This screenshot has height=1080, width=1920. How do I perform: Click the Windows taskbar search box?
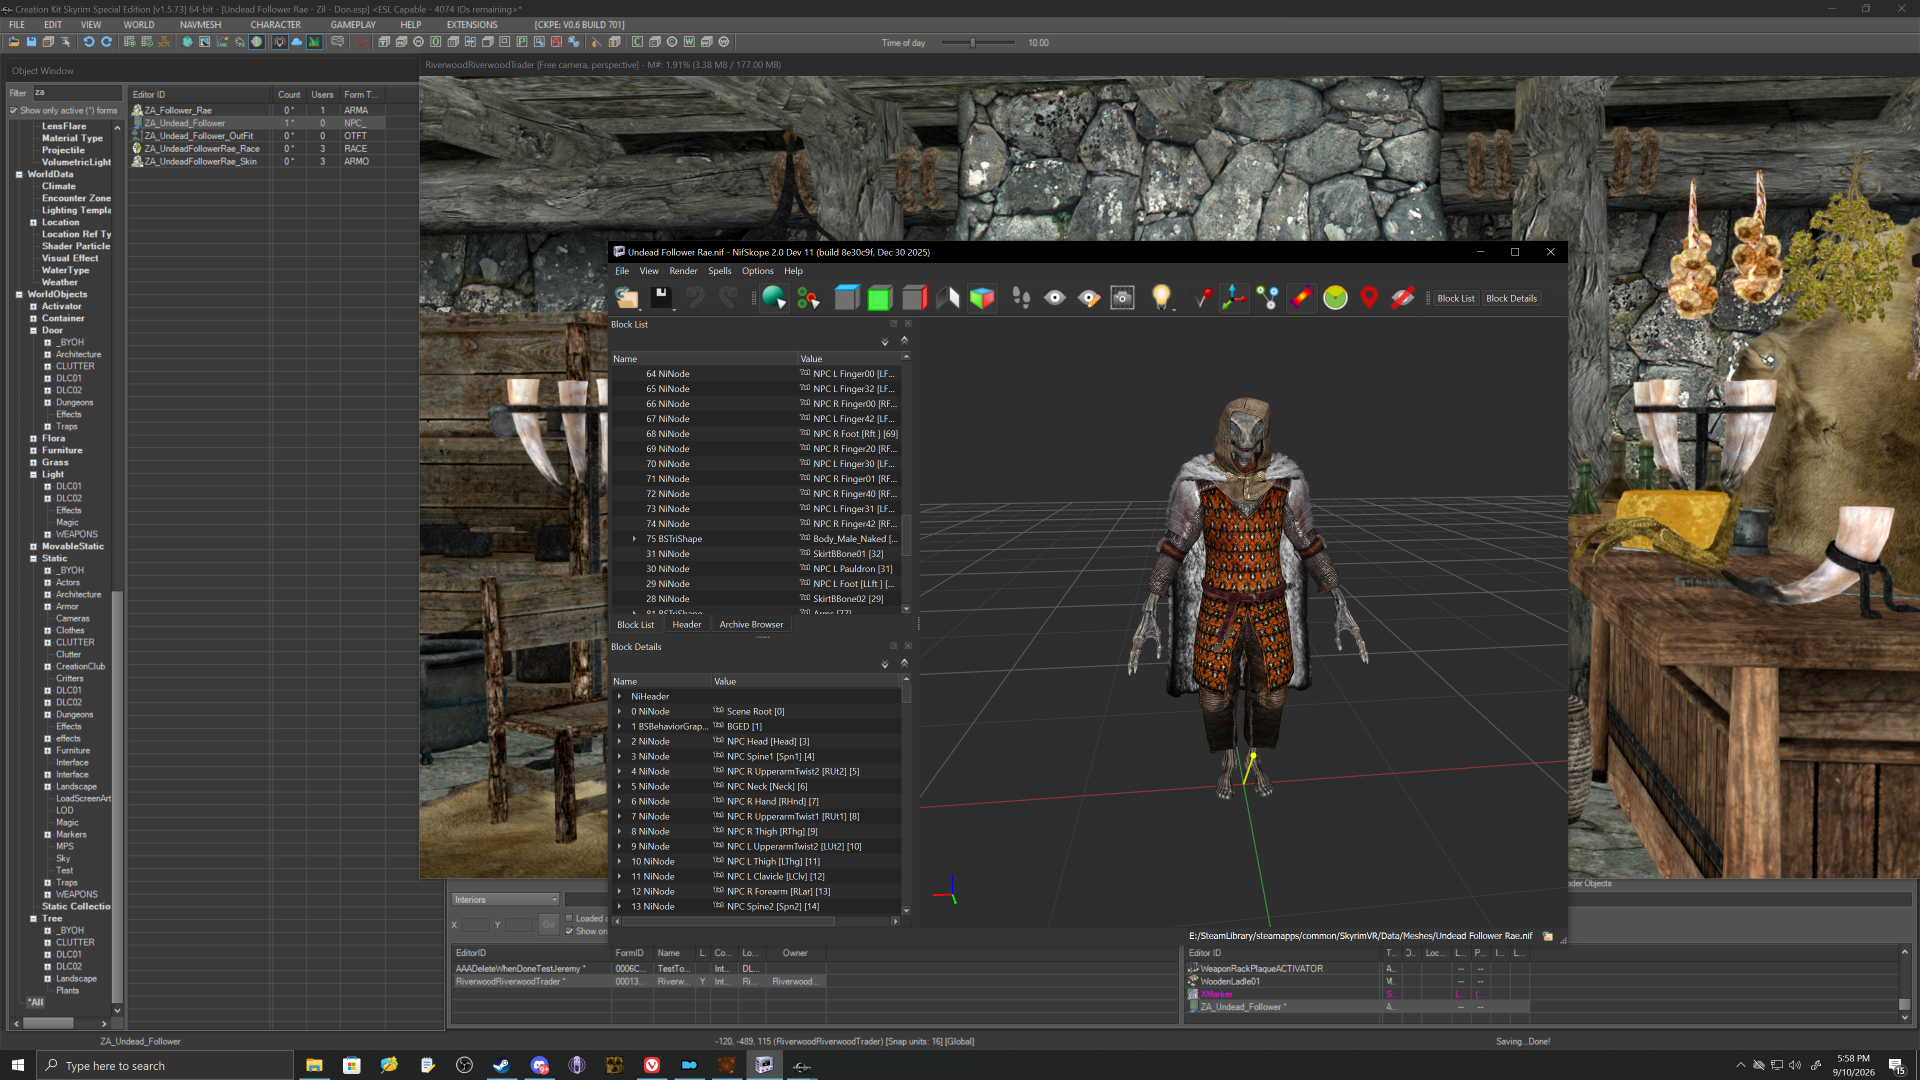(x=165, y=1065)
